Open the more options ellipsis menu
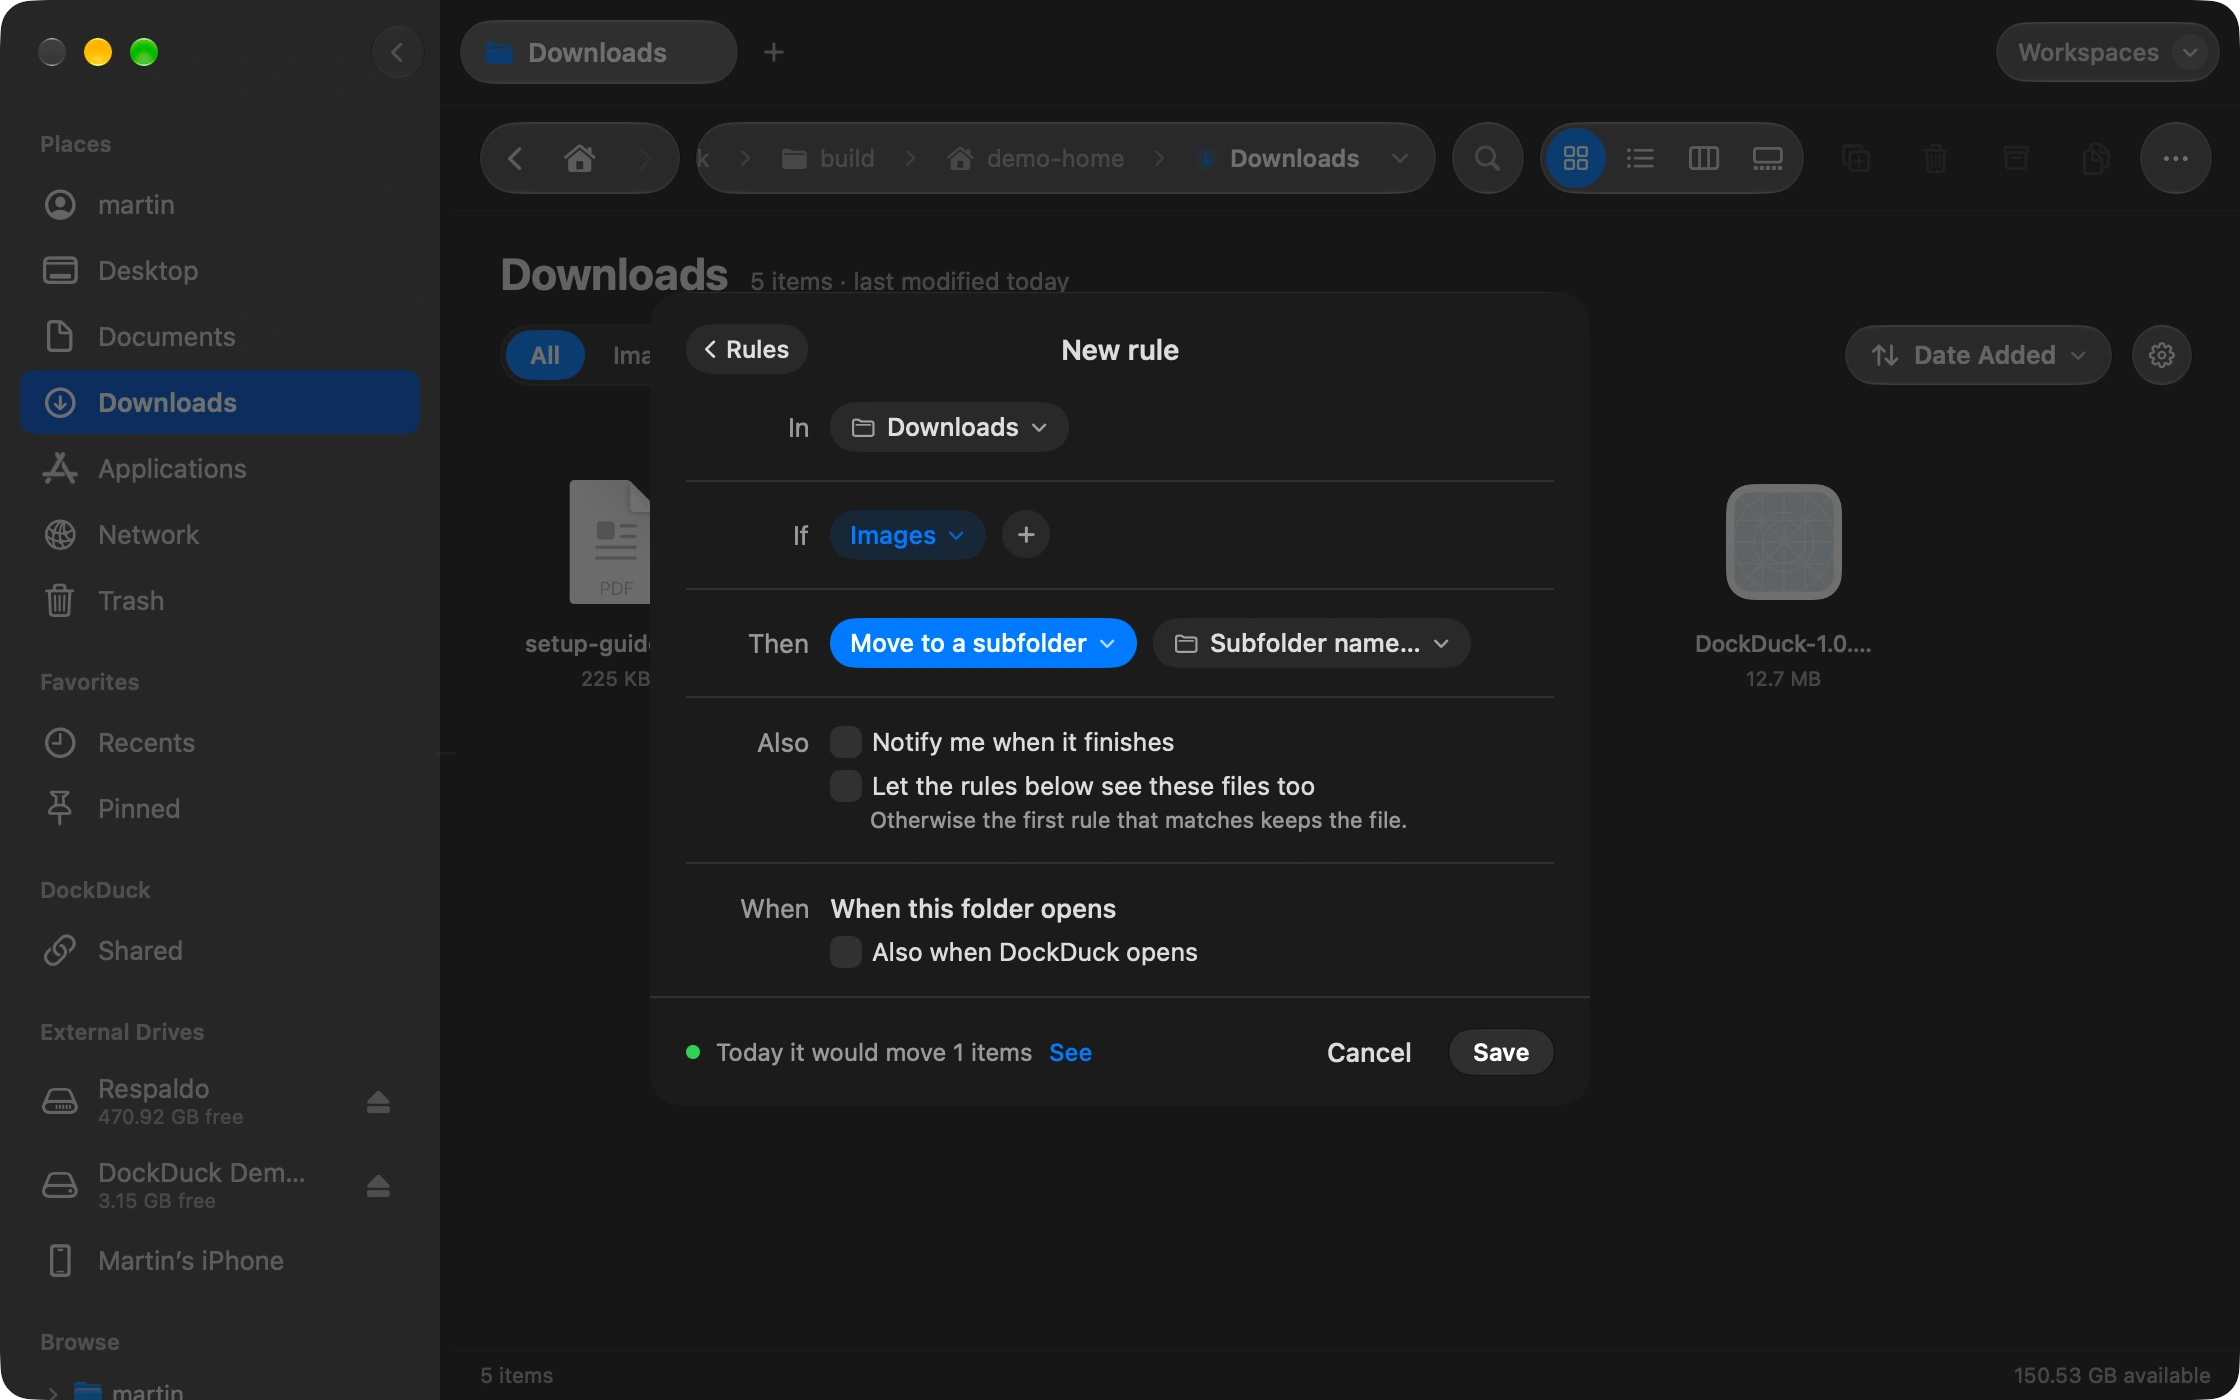Image resolution: width=2240 pixels, height=1400 pixels. point(2176,158)
